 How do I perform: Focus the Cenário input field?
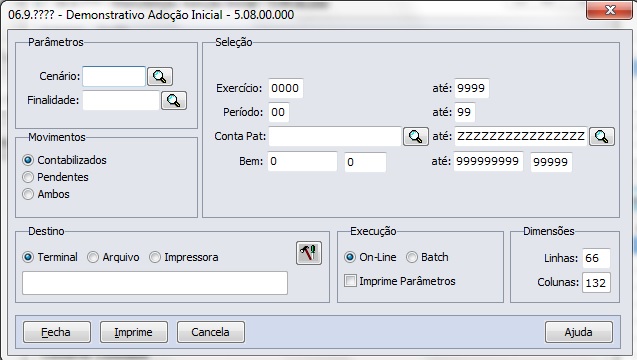point(114,76)
